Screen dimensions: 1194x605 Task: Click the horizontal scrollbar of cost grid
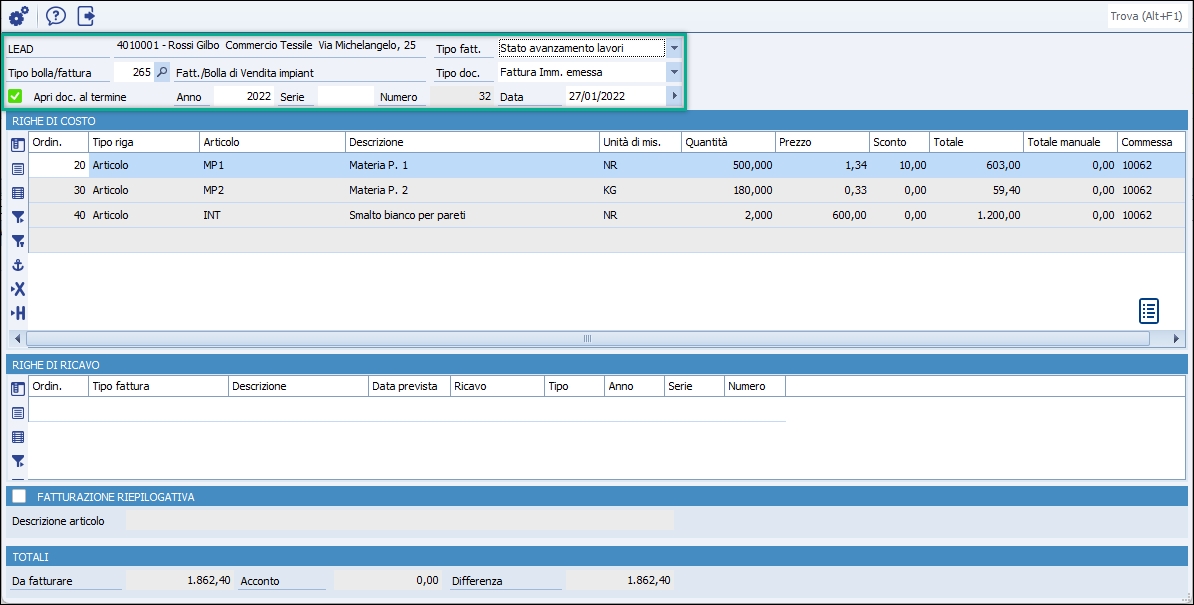(x=587, y=339)
